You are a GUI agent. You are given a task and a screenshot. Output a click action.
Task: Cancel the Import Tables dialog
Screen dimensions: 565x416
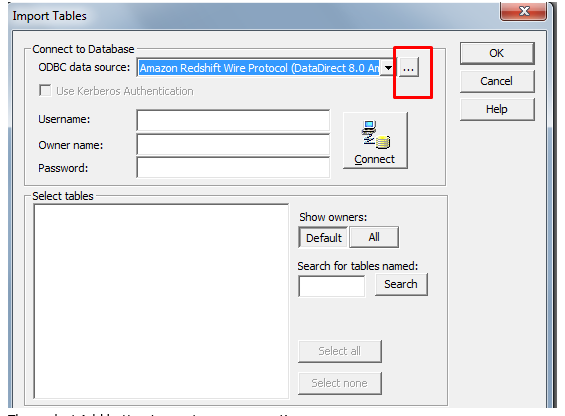(497, 81)
